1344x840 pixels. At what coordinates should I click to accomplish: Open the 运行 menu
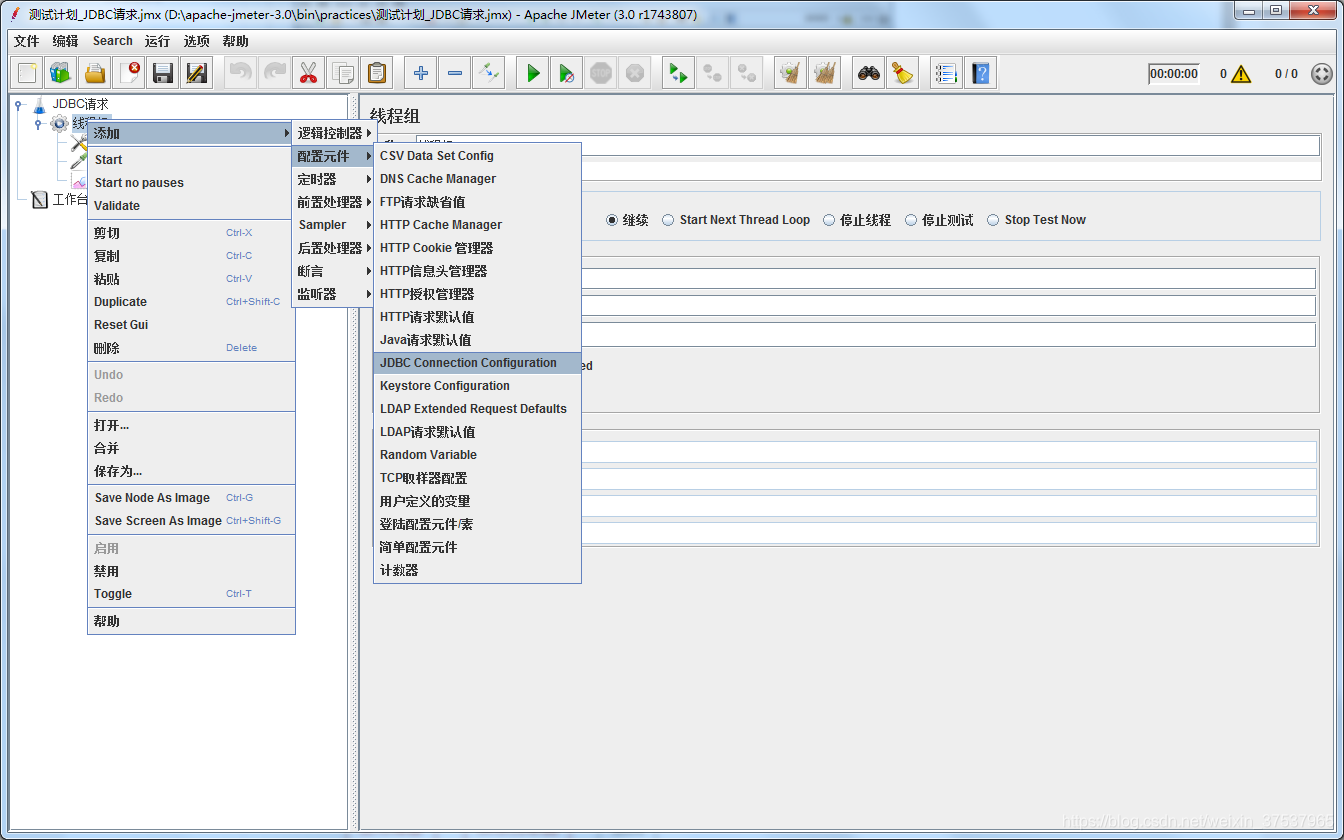pos(157,41)
